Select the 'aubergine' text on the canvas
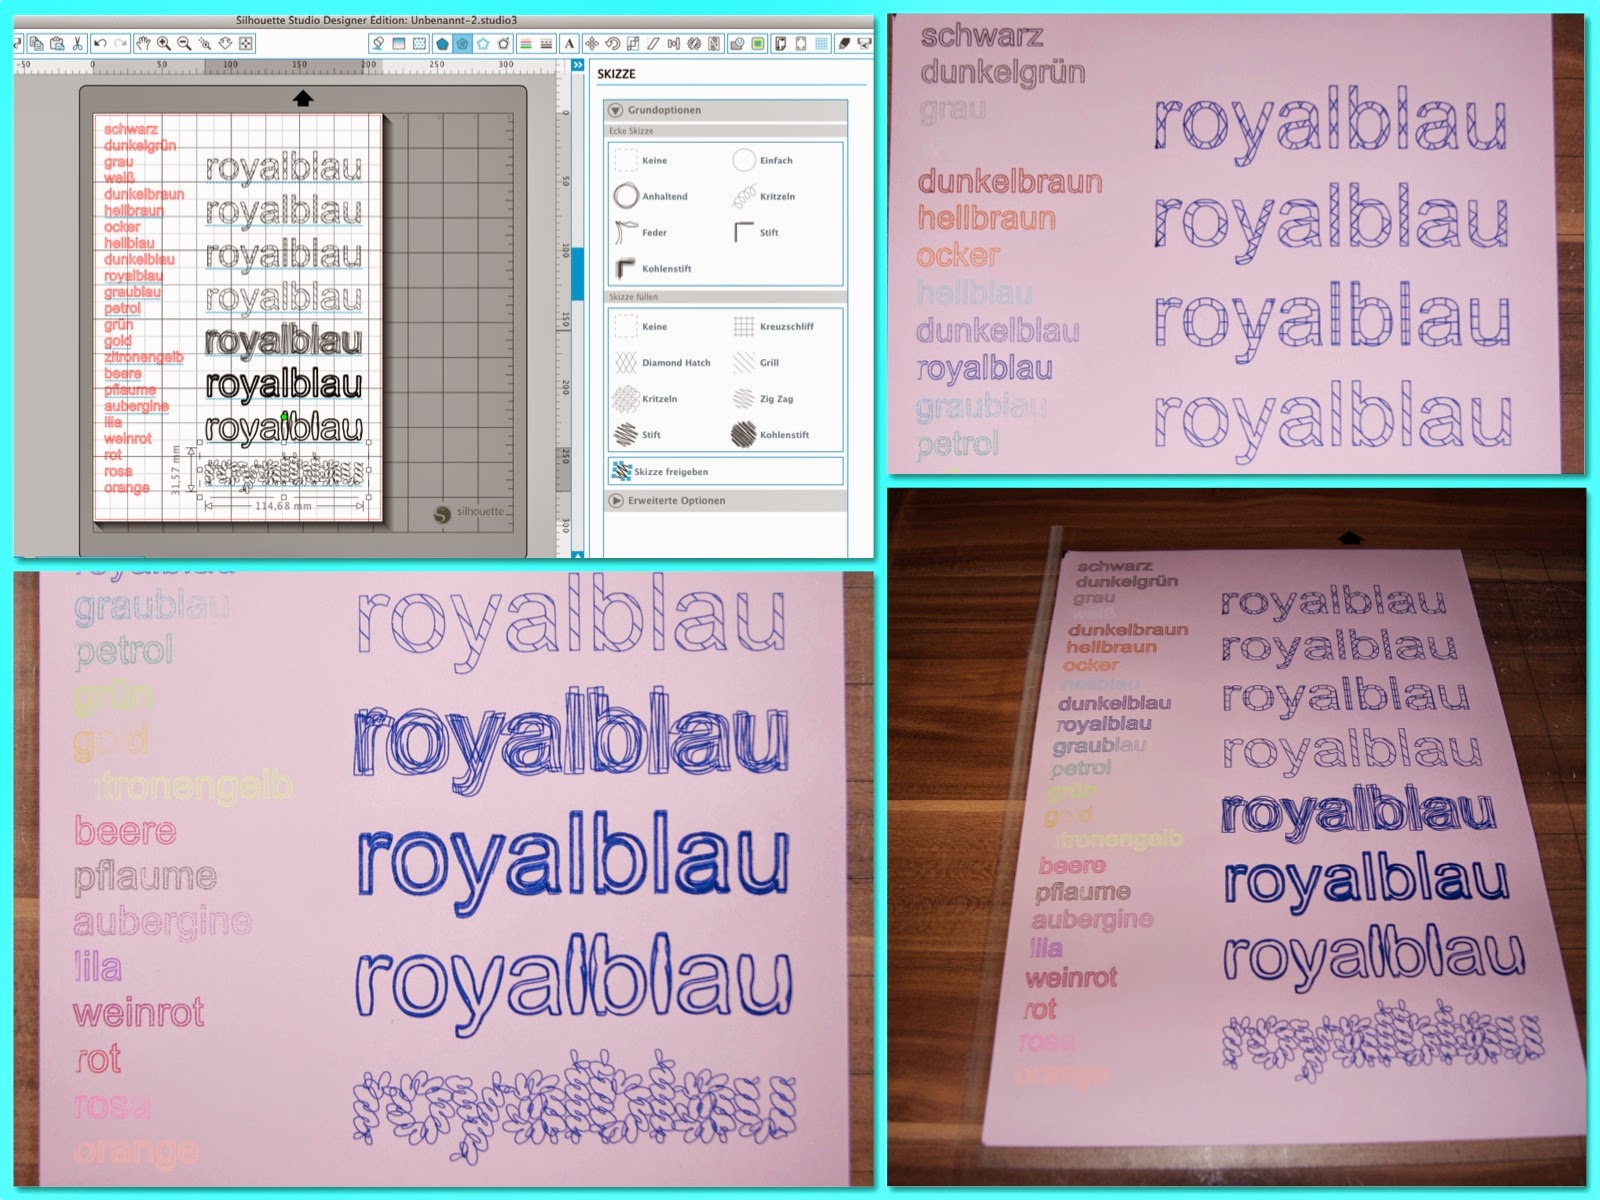 point(136,406)
